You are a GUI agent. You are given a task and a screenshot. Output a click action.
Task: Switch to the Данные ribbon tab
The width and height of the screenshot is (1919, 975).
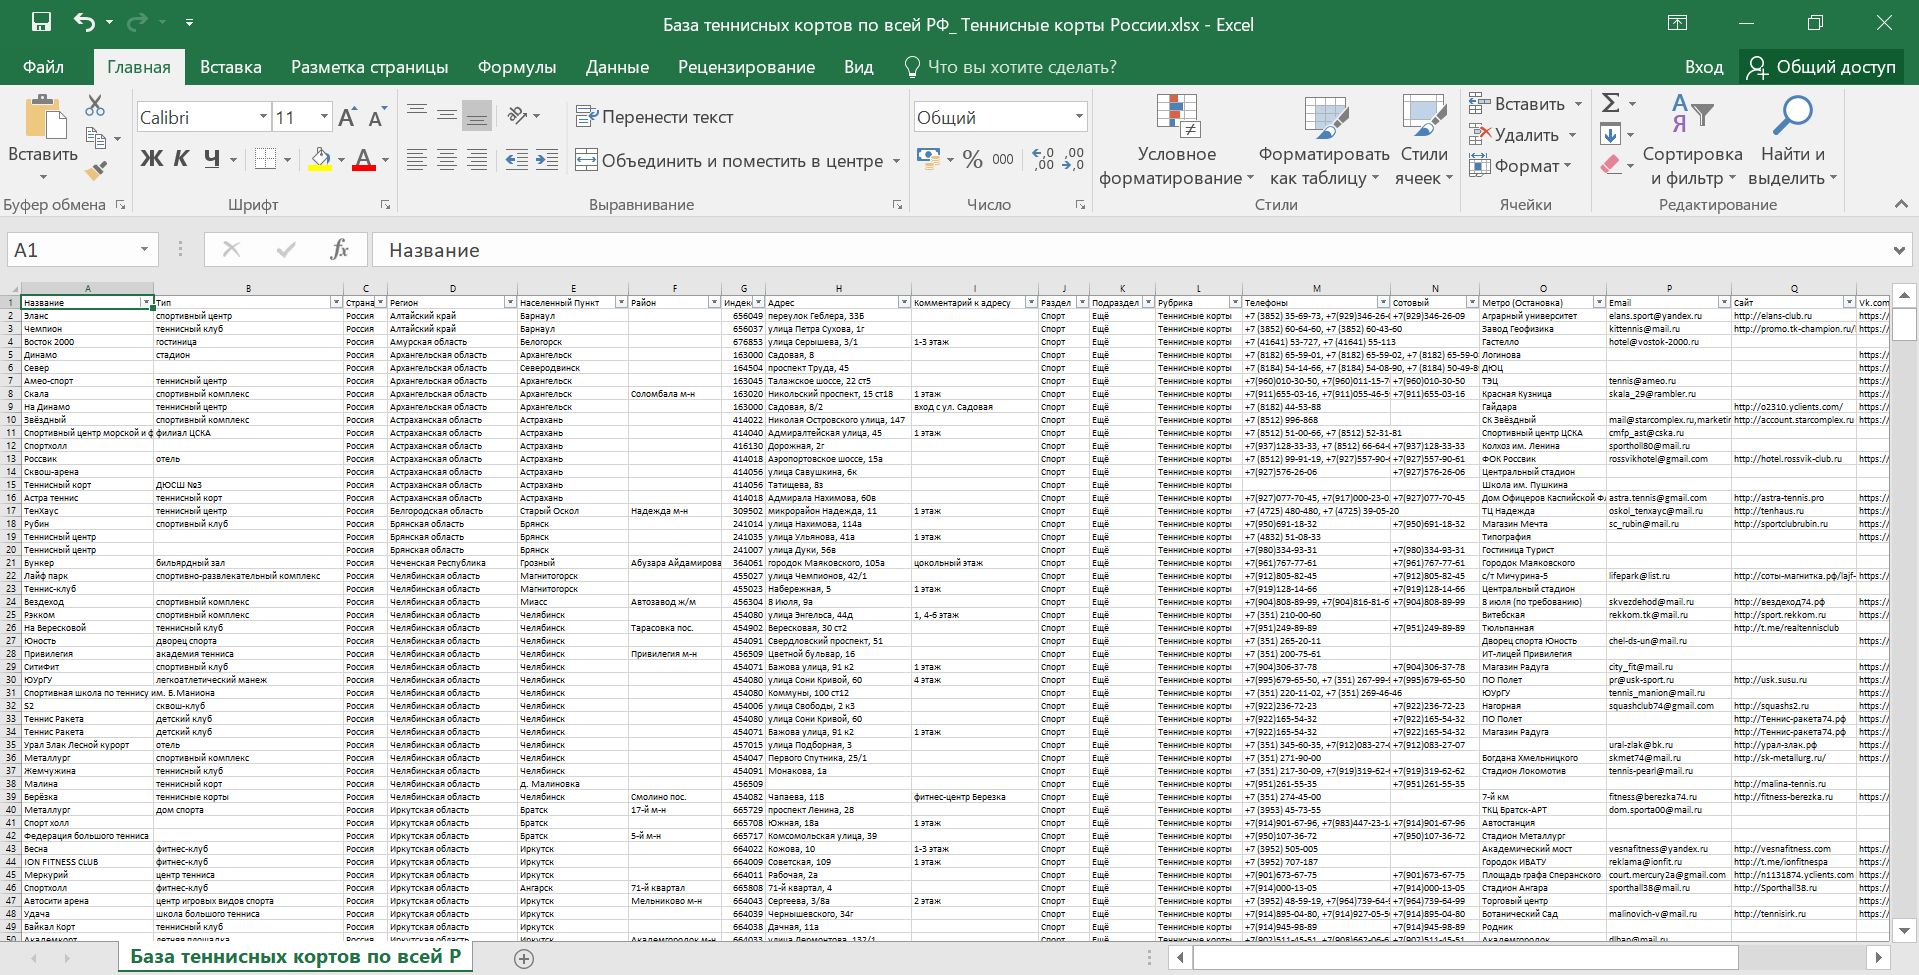tap(617, 67)
